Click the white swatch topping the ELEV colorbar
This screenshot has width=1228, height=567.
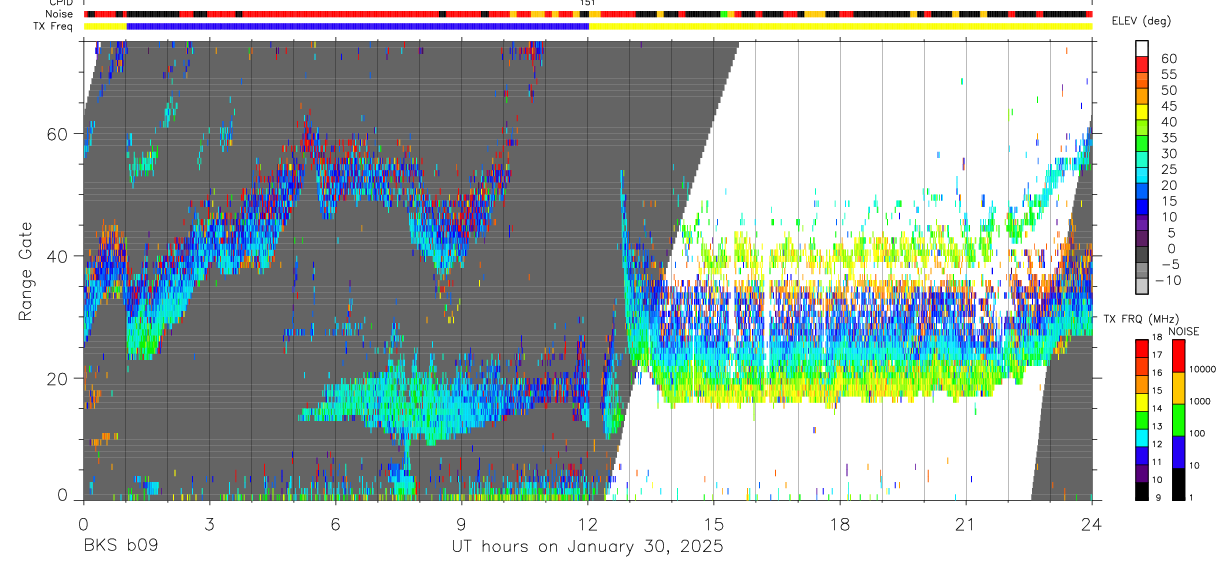(1142, 48)
